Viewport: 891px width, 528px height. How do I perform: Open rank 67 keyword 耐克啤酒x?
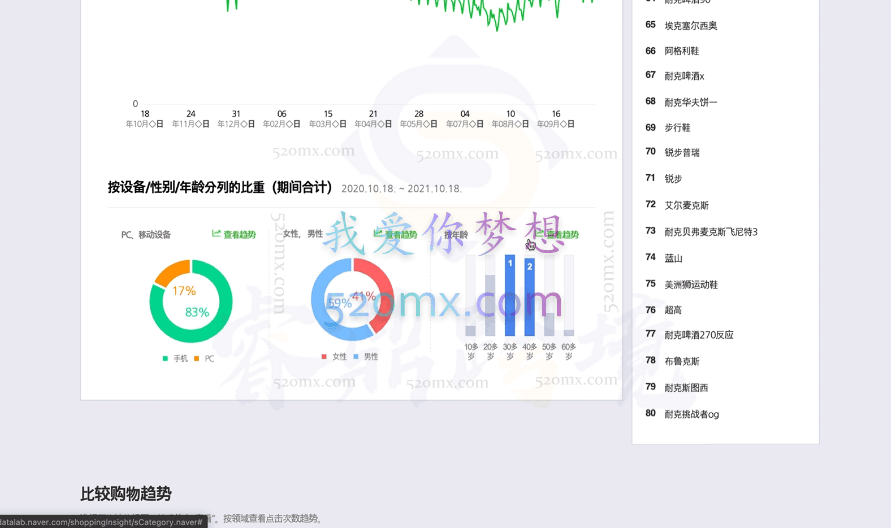(x=684, y=76)
